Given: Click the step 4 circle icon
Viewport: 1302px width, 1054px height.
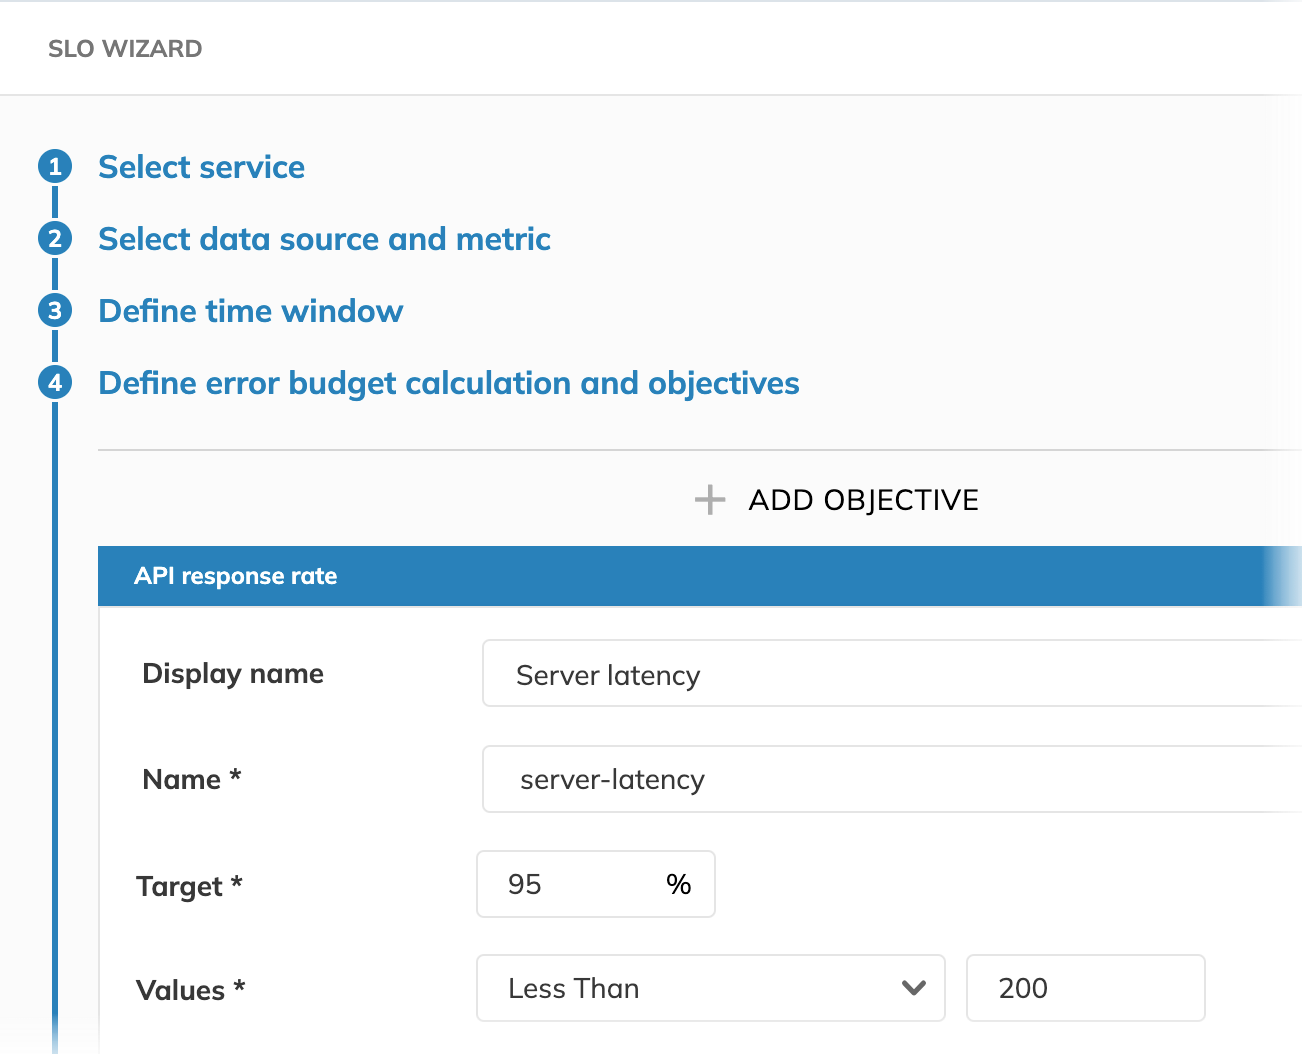Looking at the screenshot, I should pos(55,383).
